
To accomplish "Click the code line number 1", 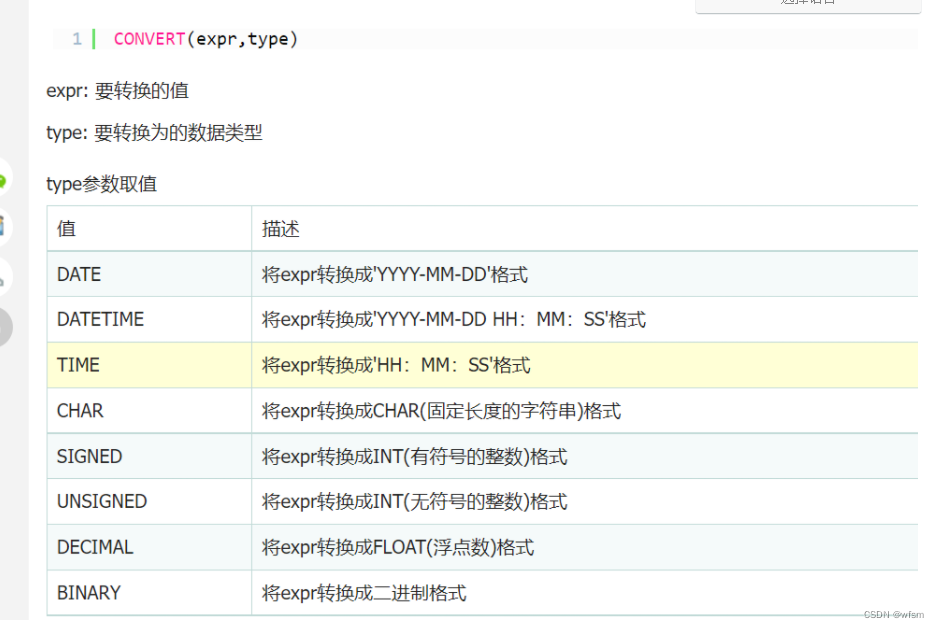I will pos(77,39).
